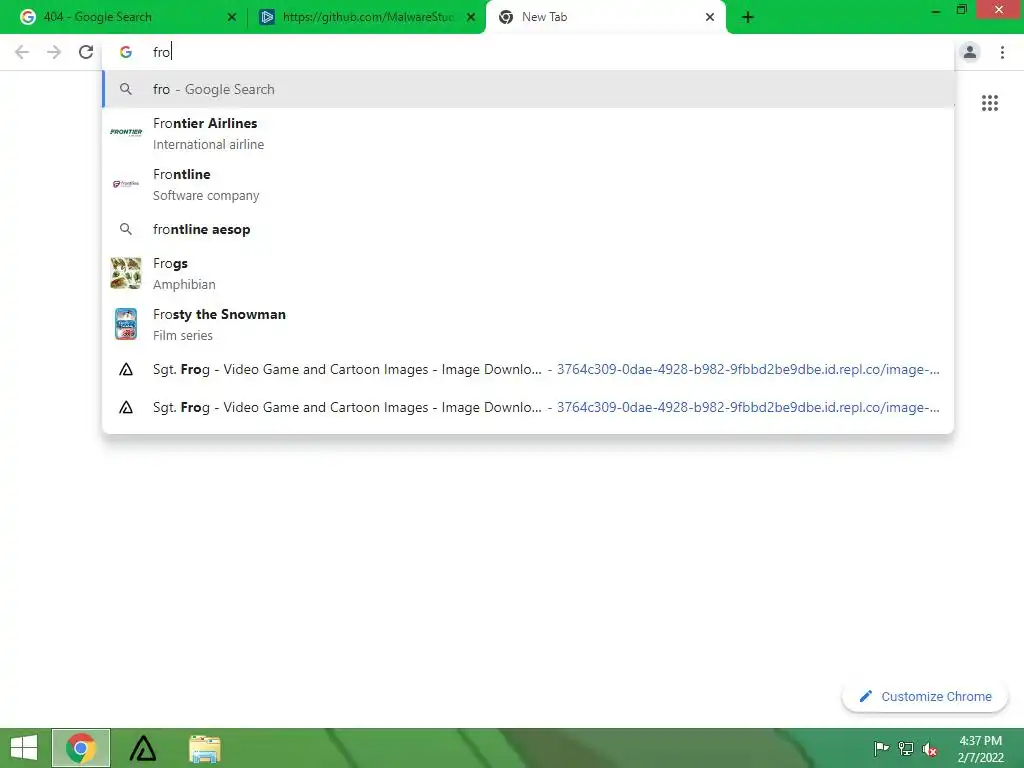This screenshot has height=768, width=1024.
Task: Click the Frontline logo thumbnail
Action: [126, 184]
